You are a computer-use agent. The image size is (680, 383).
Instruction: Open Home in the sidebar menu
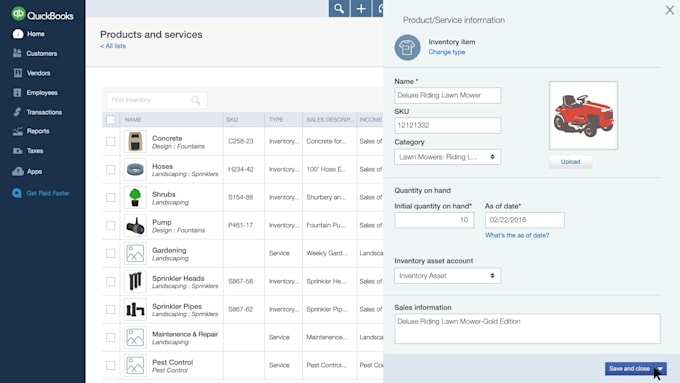click(x=36, y=34)
